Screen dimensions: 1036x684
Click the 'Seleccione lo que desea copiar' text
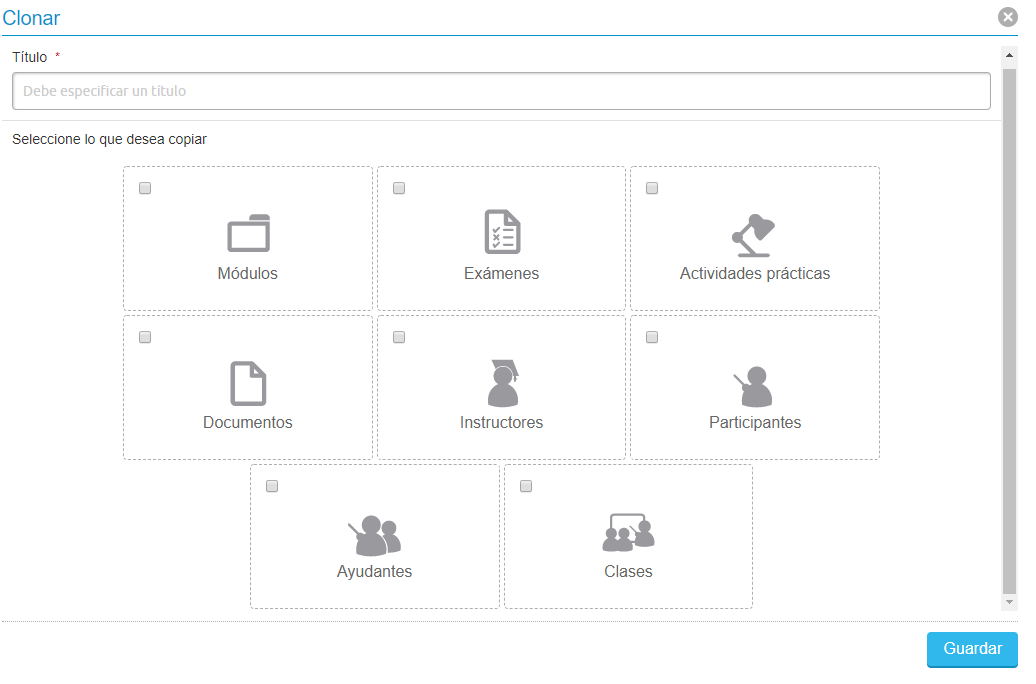click(x=110, y=139)
